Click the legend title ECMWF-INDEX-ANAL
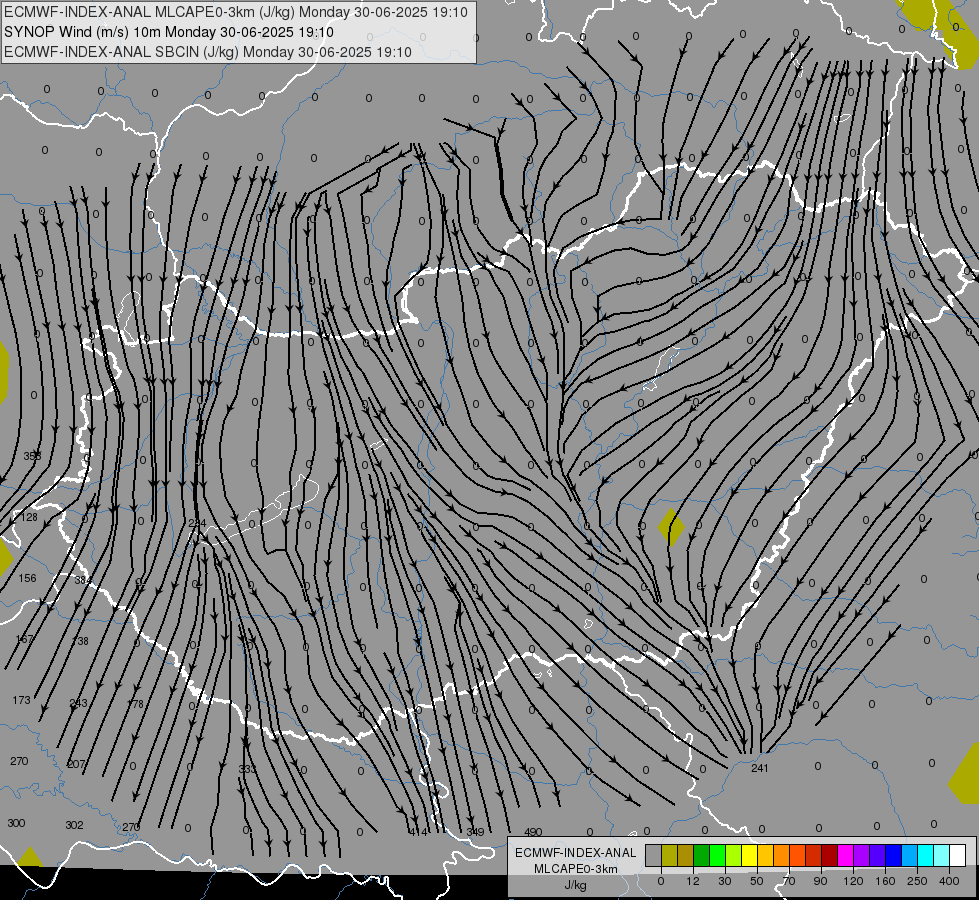 (x=576, y=853)
